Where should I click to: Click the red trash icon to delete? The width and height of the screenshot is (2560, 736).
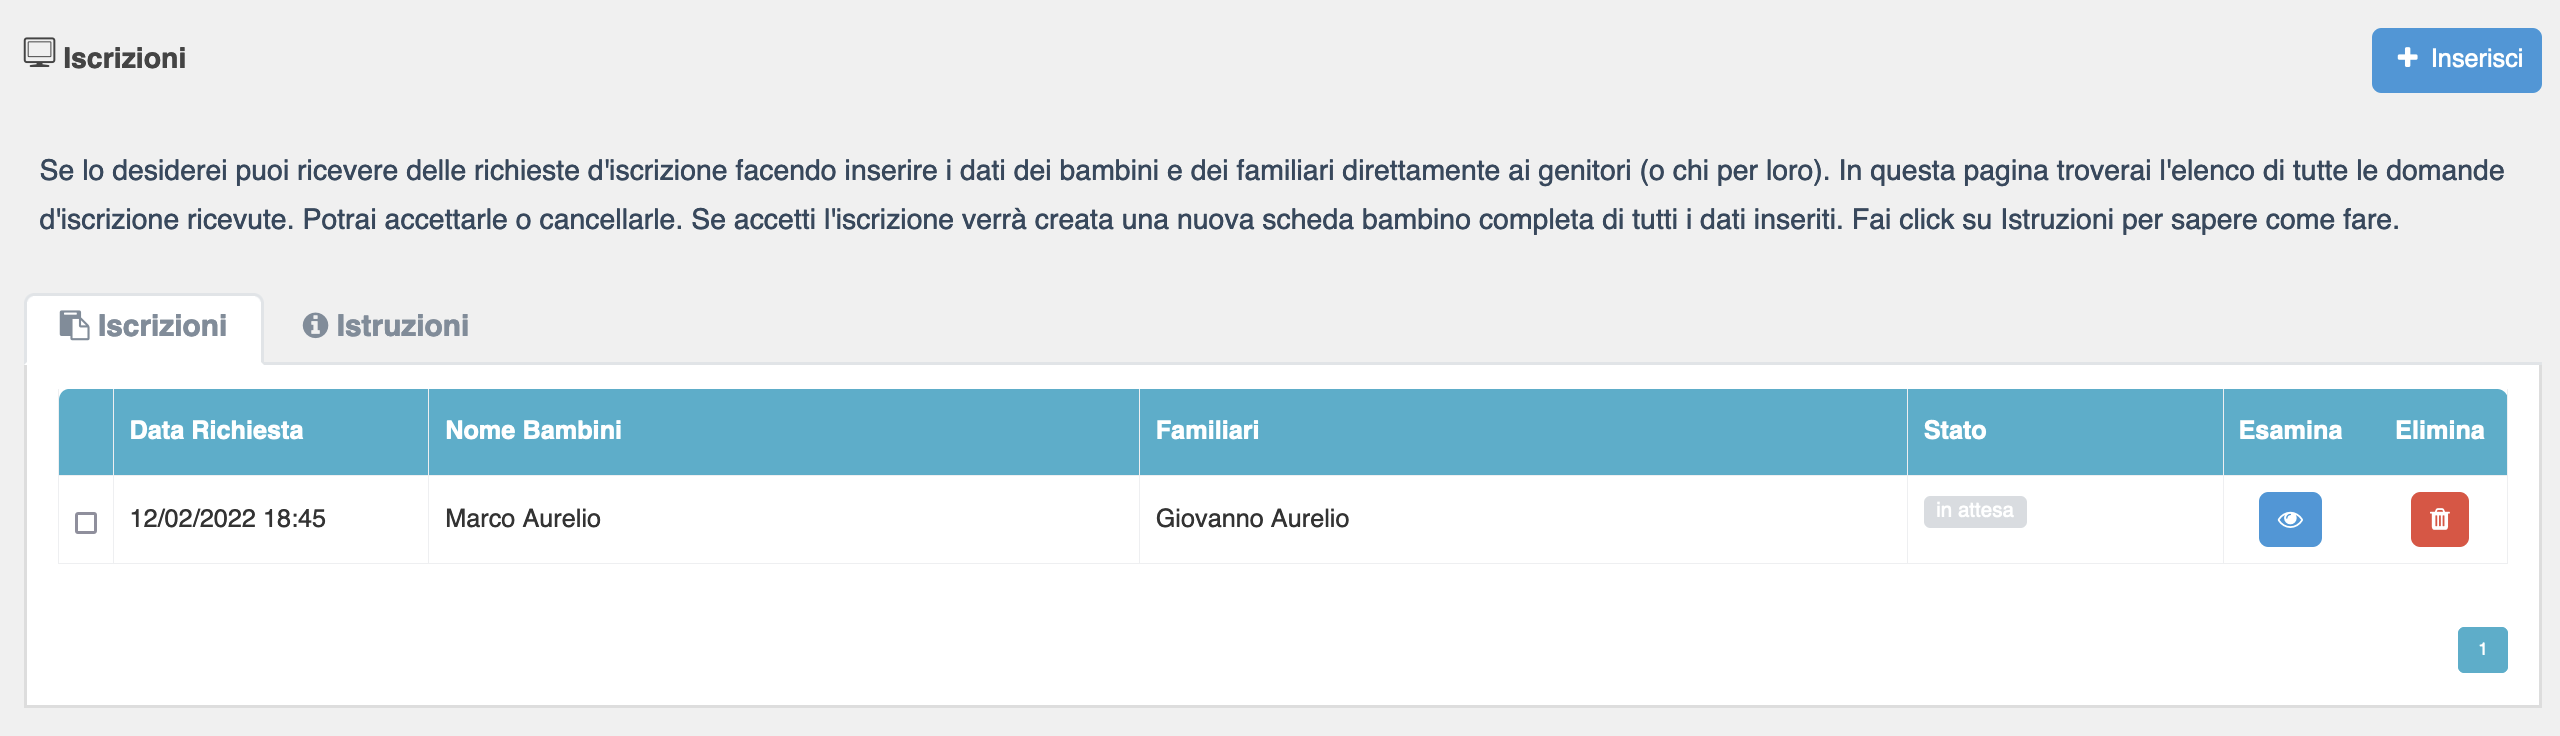coord(2439,519)
